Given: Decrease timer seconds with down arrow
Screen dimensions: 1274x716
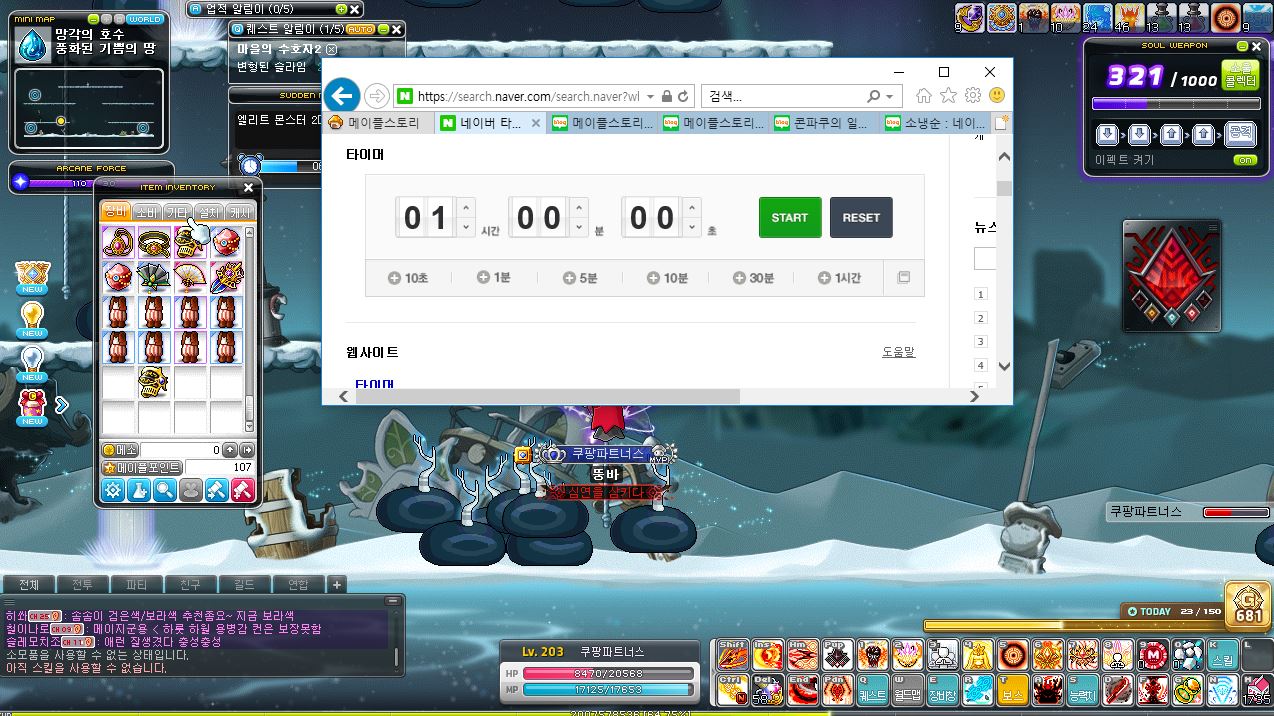Looking at the screenshot, I should pos(692,228).
